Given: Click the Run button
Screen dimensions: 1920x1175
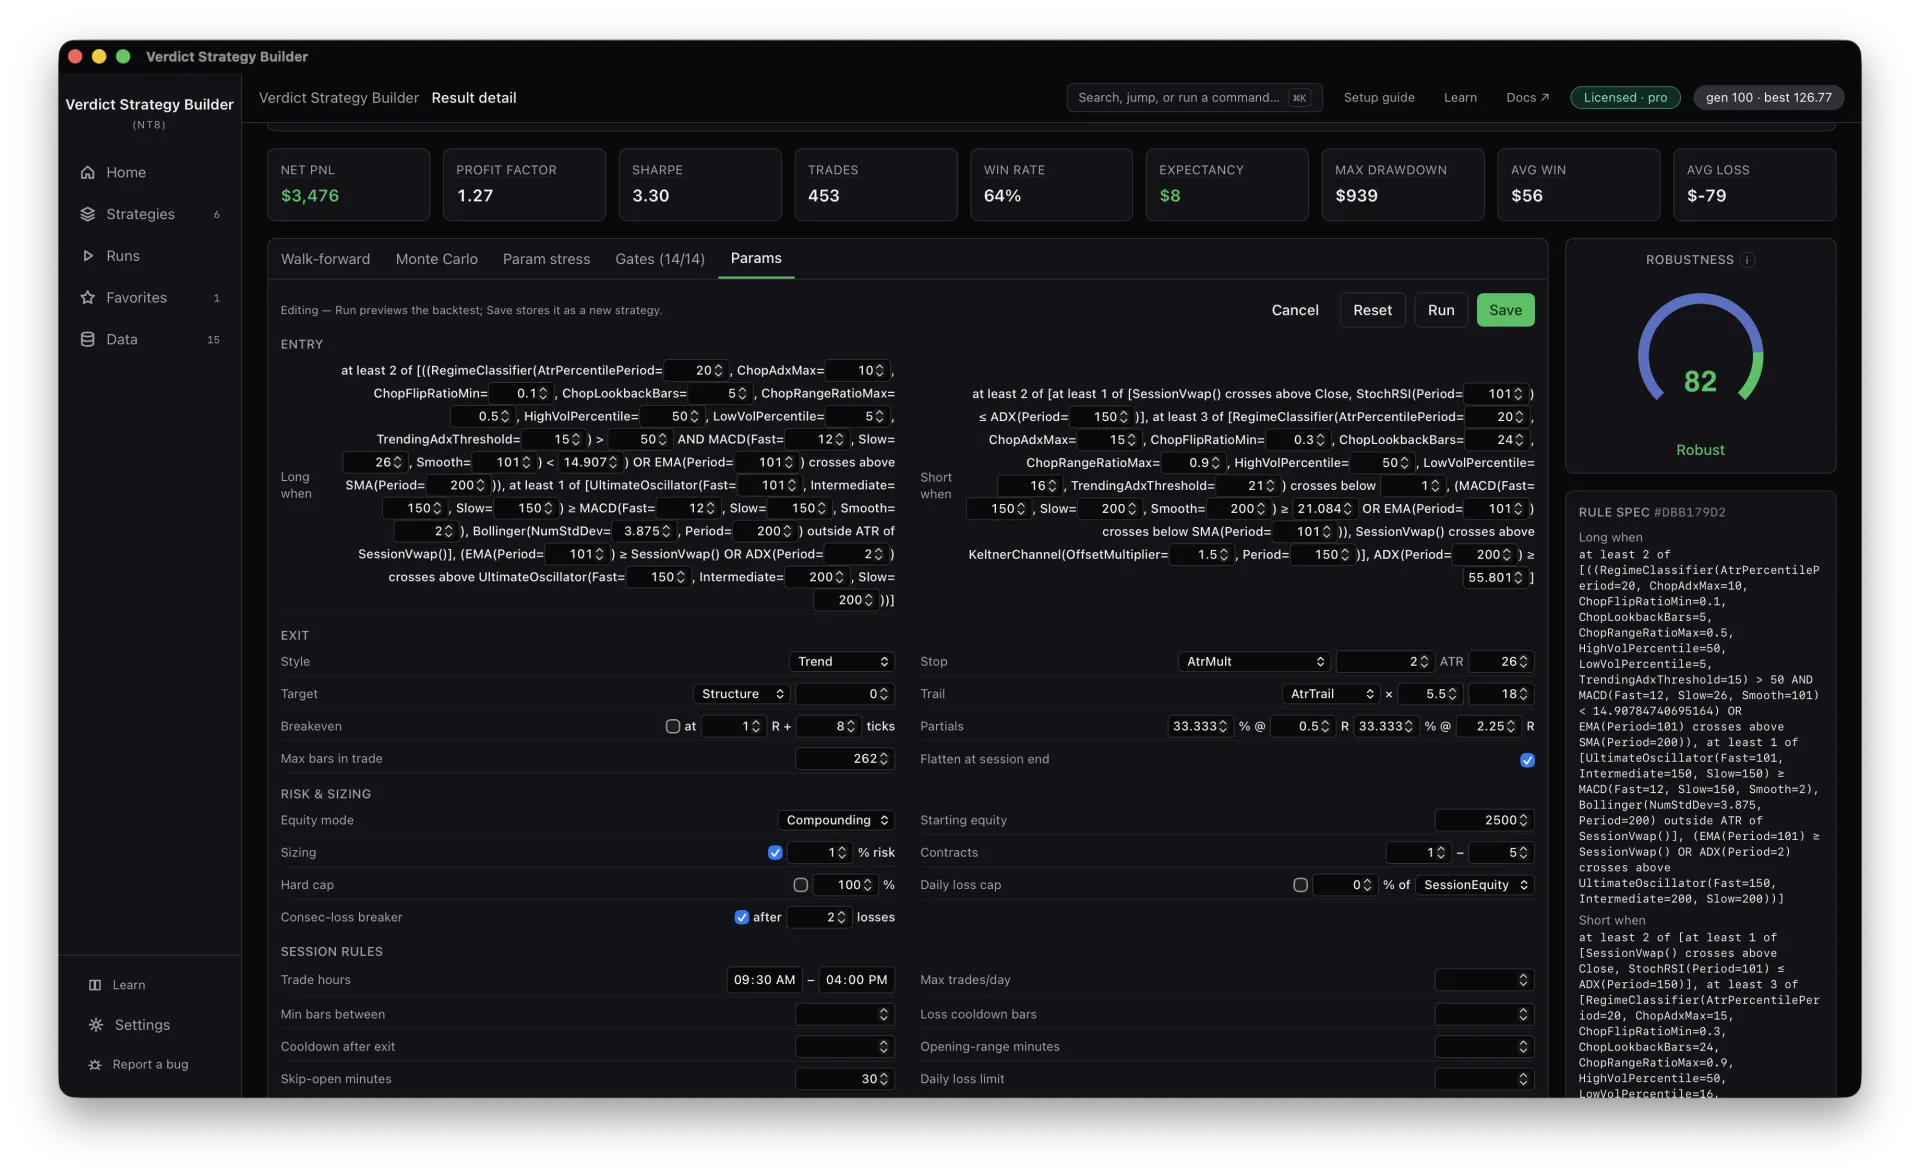Looking at the screenshot, I should (x=1441, y=310).
